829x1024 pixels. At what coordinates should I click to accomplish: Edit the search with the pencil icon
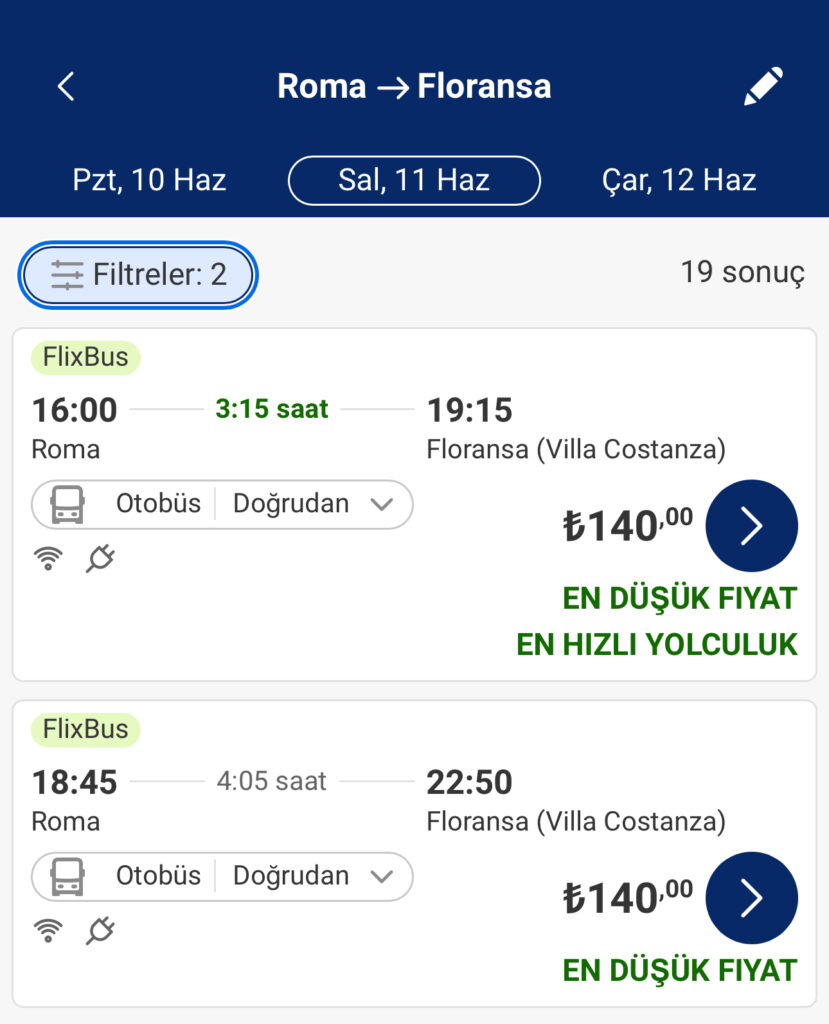763,86
